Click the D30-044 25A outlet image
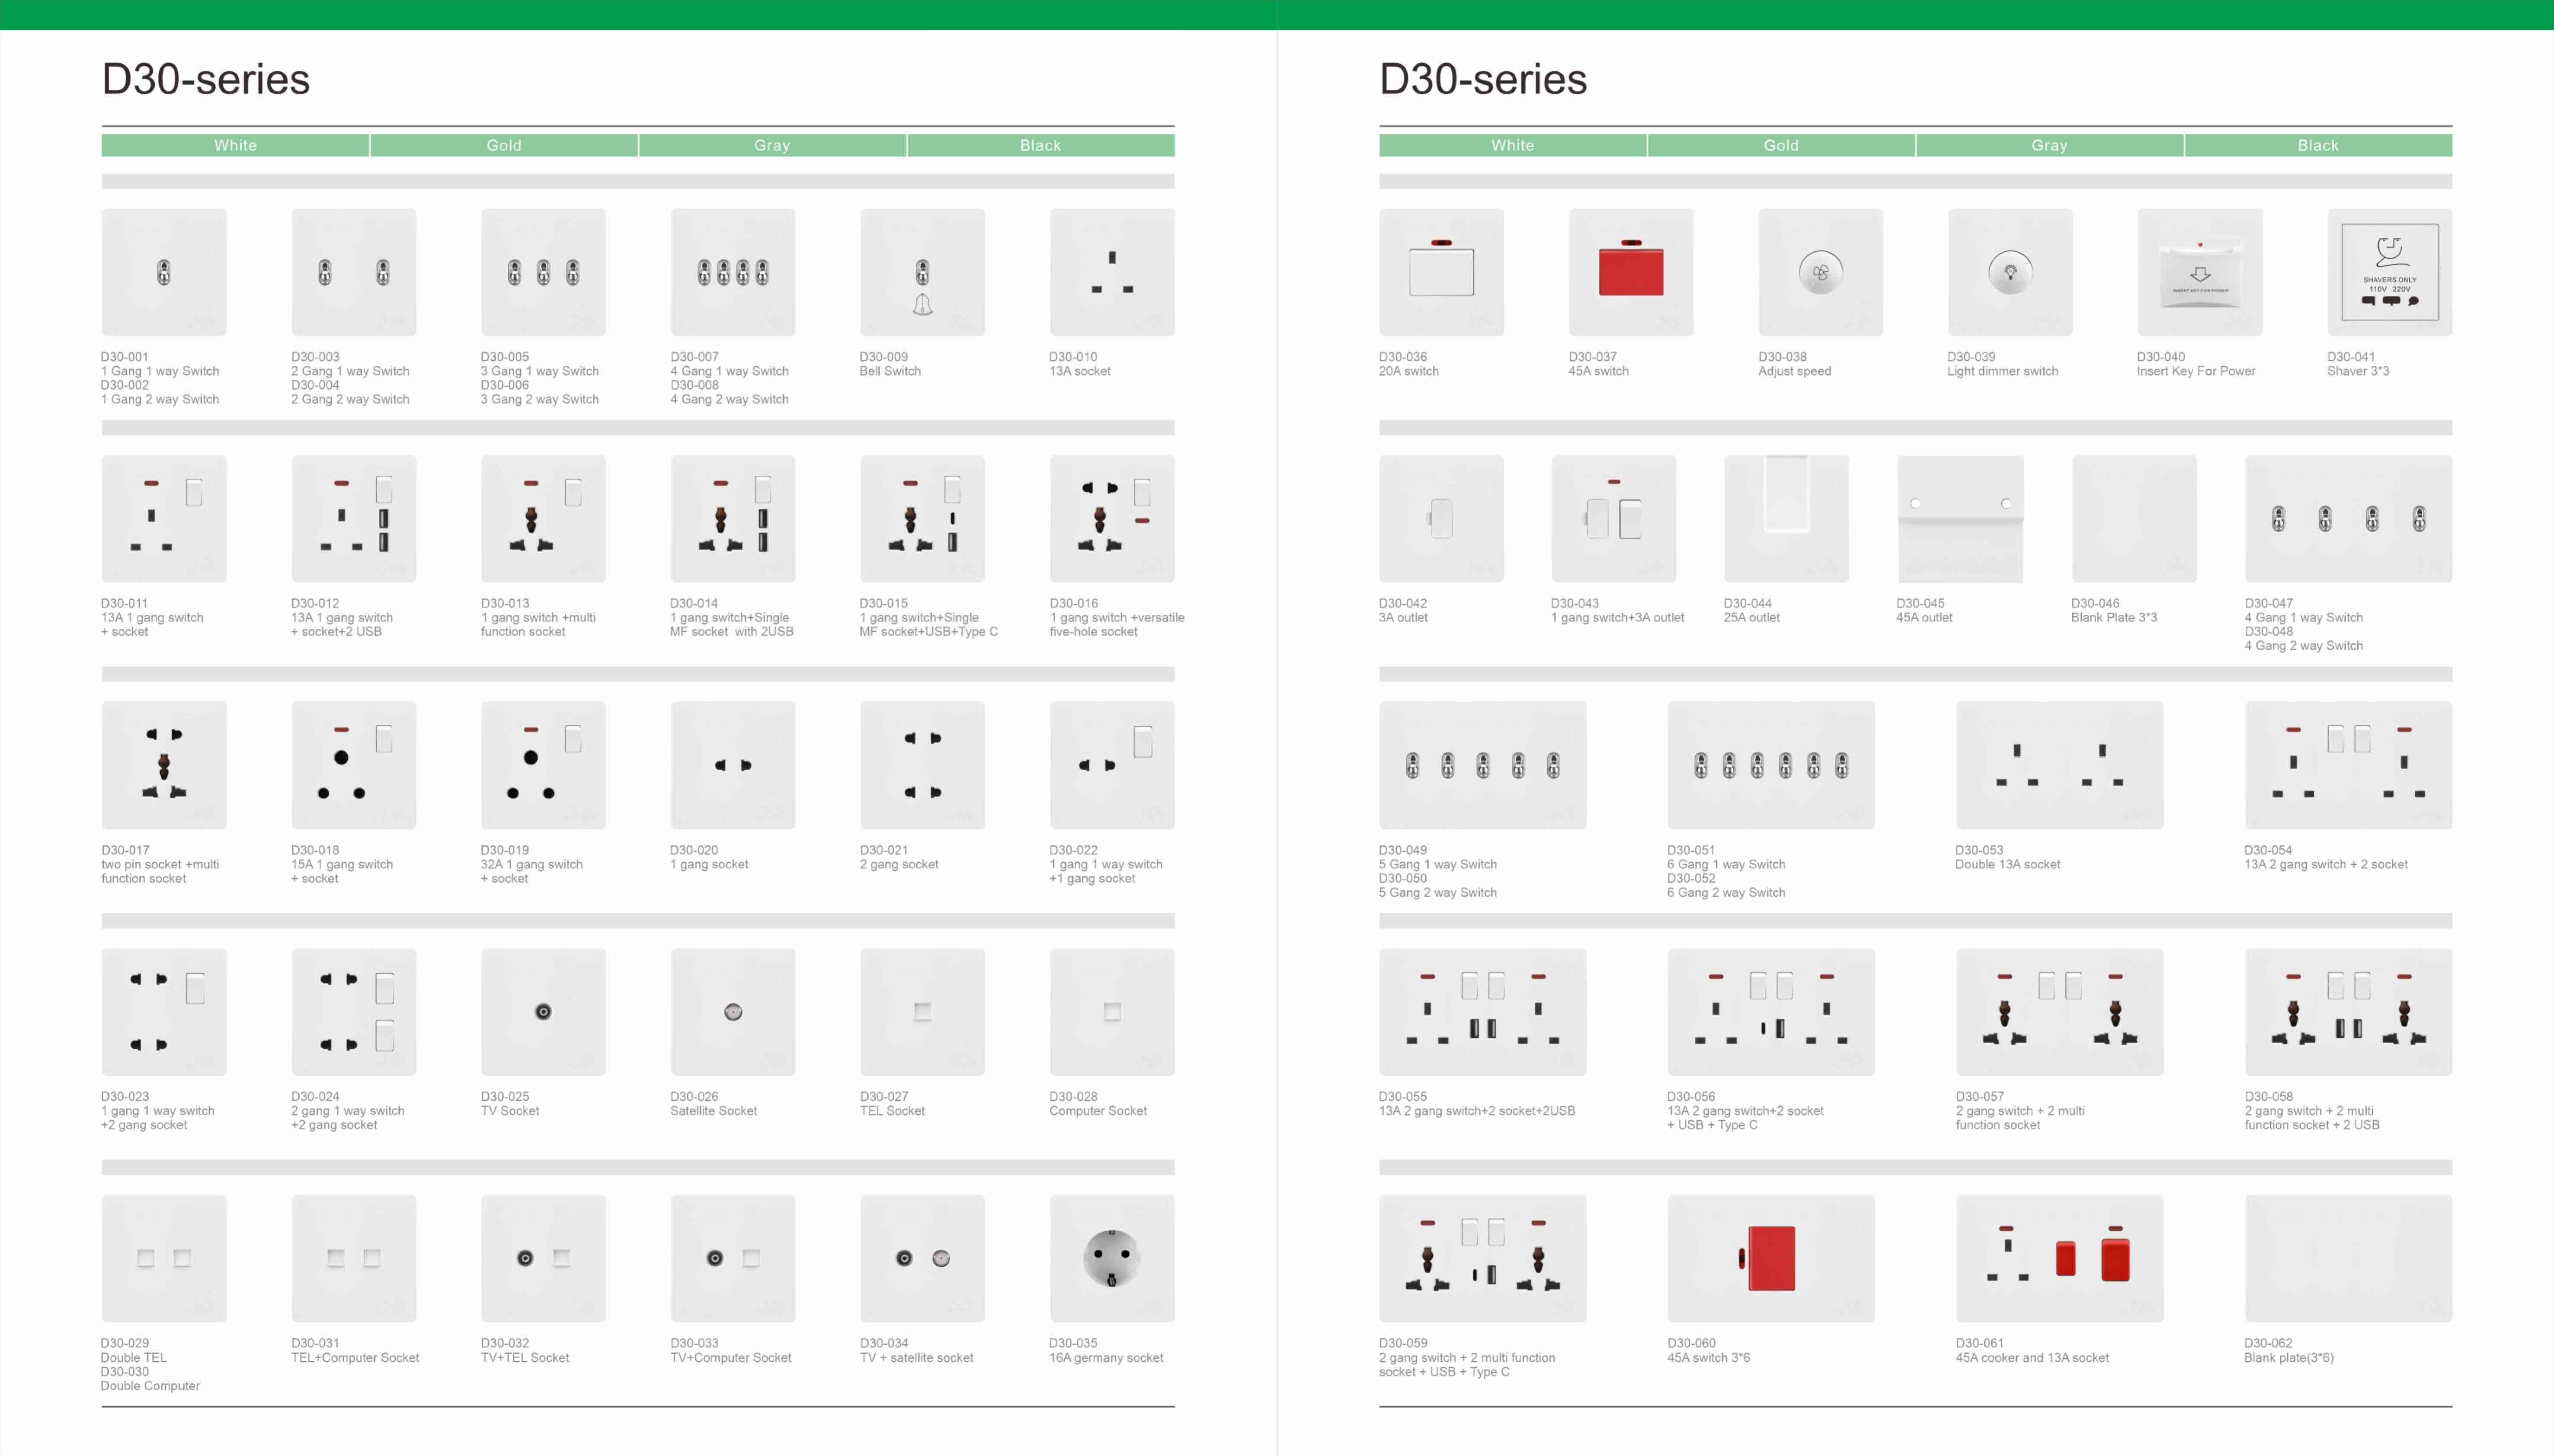The image size is (2554, 1456). (1786, 519)
